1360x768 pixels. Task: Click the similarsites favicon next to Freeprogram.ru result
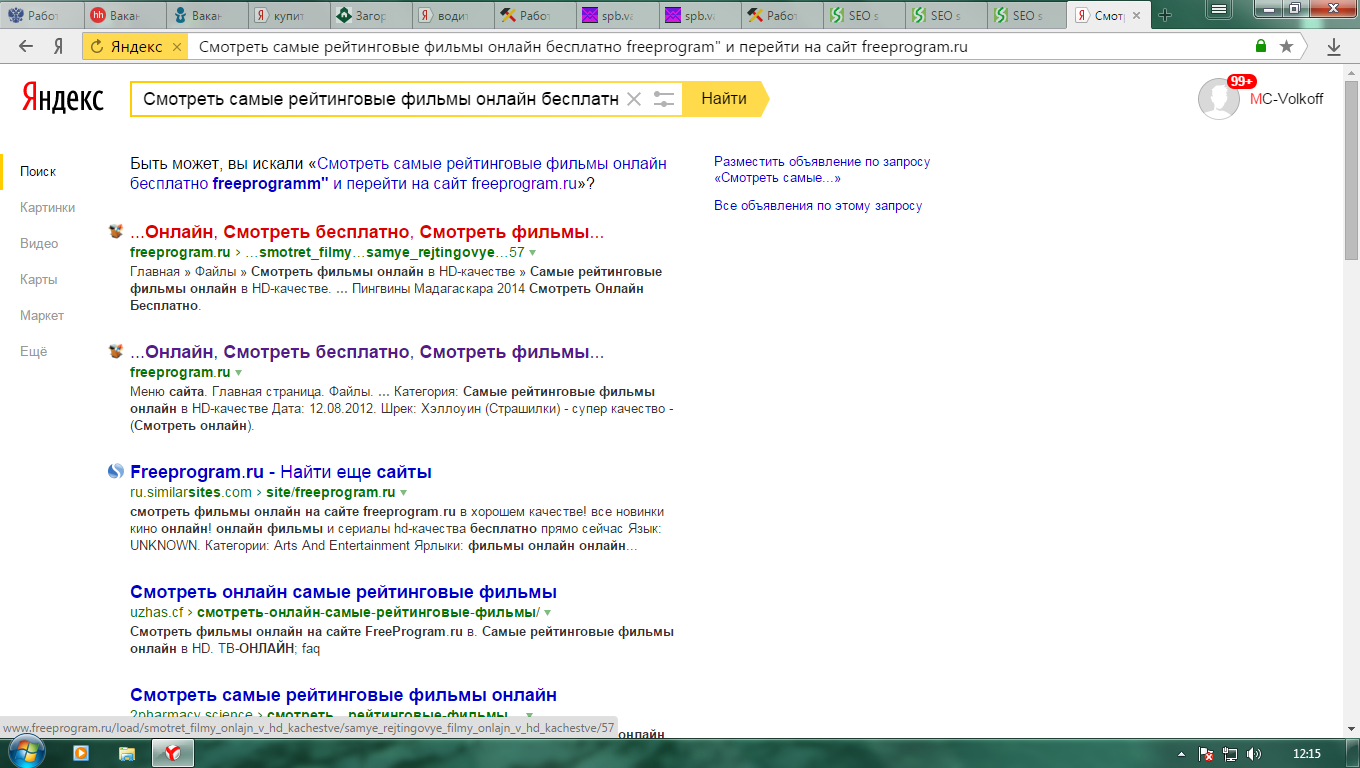(116, 472)
